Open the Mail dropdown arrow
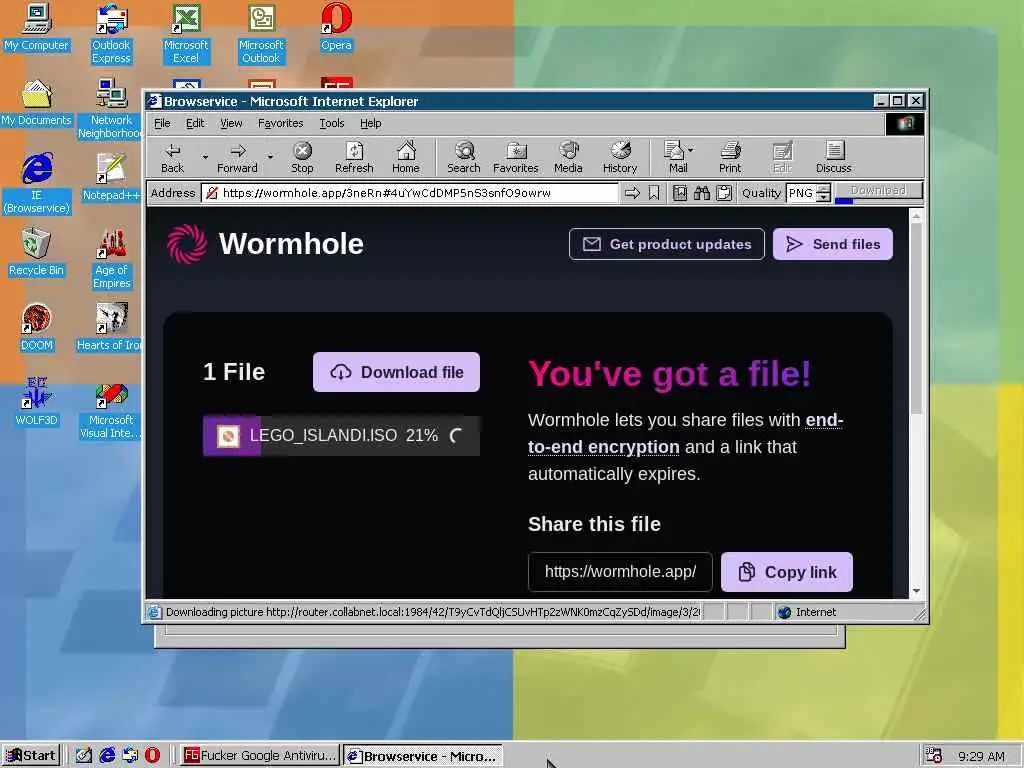Screen dimensions: 1024x768 pyautogui.click(x=691, y=150)
